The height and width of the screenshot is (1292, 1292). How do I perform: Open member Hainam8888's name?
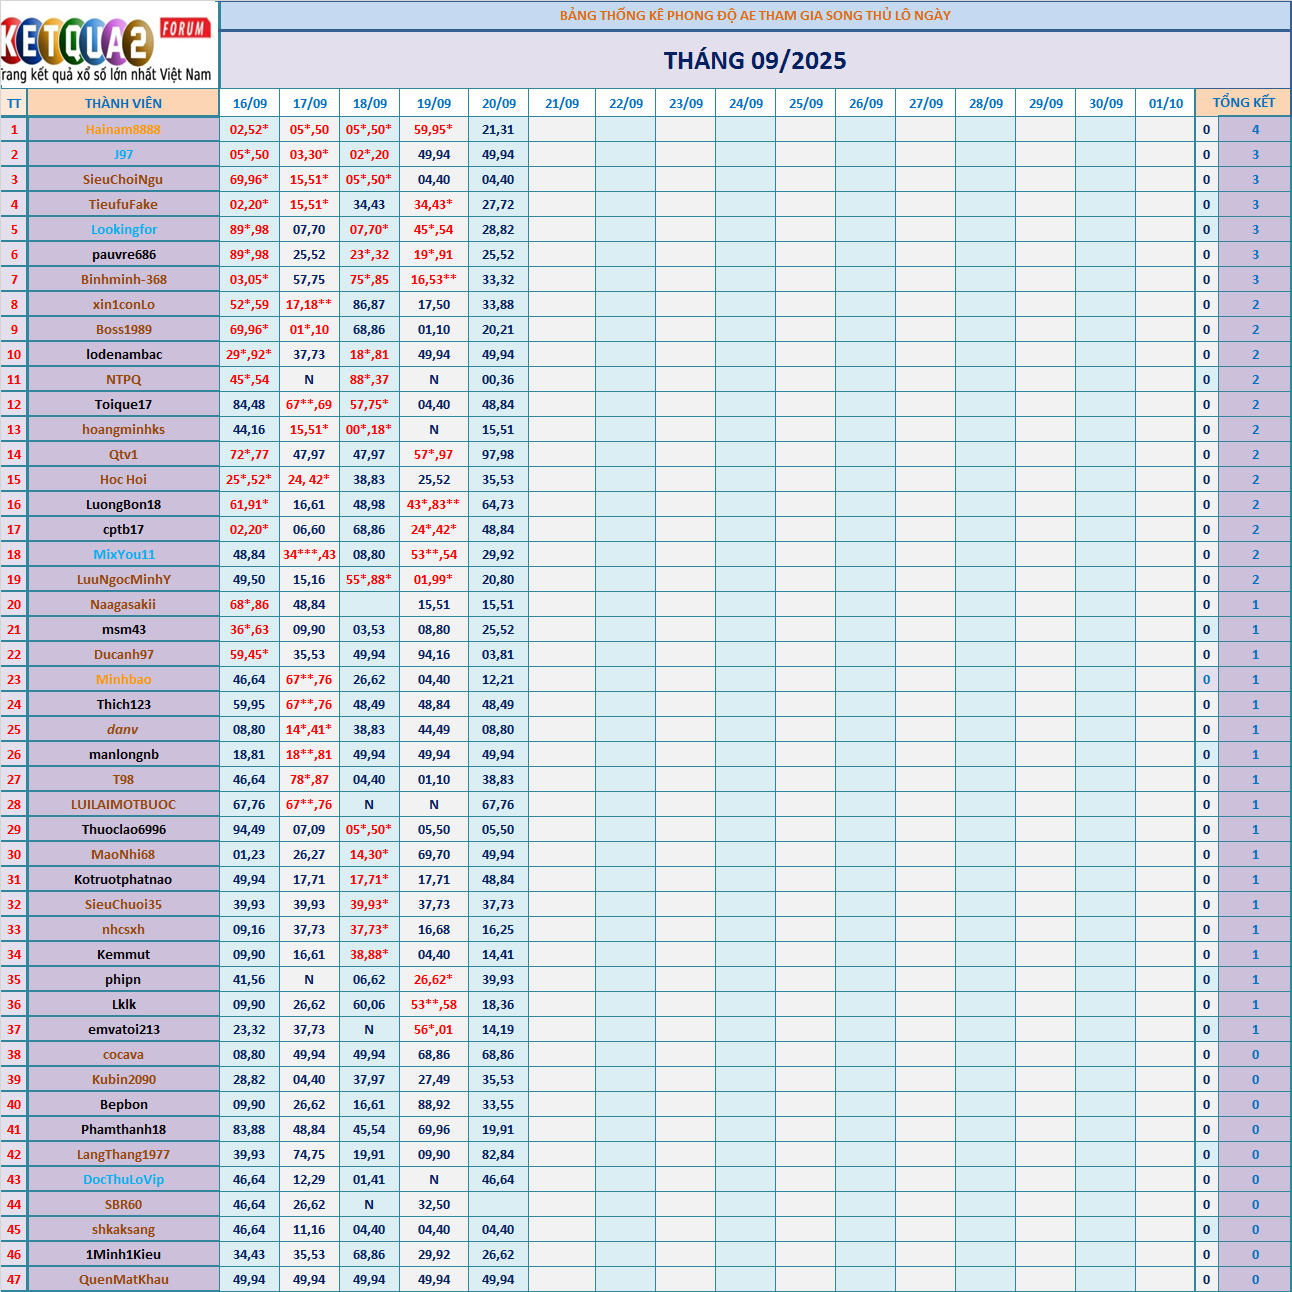tap(123, 129)
